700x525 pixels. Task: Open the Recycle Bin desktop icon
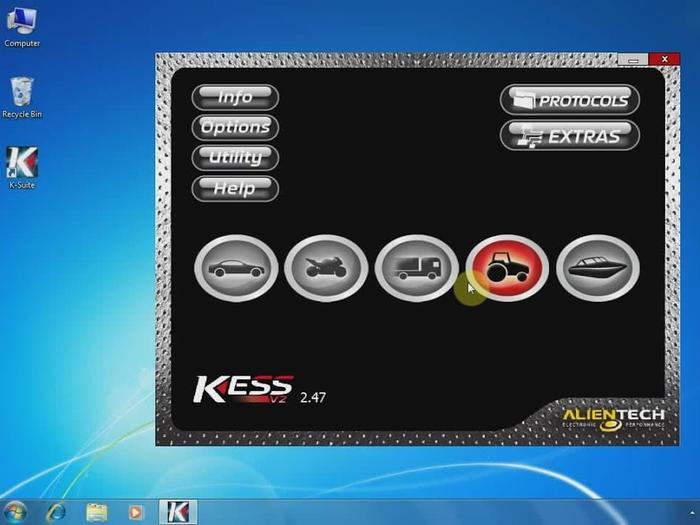[x=21, y=95]
